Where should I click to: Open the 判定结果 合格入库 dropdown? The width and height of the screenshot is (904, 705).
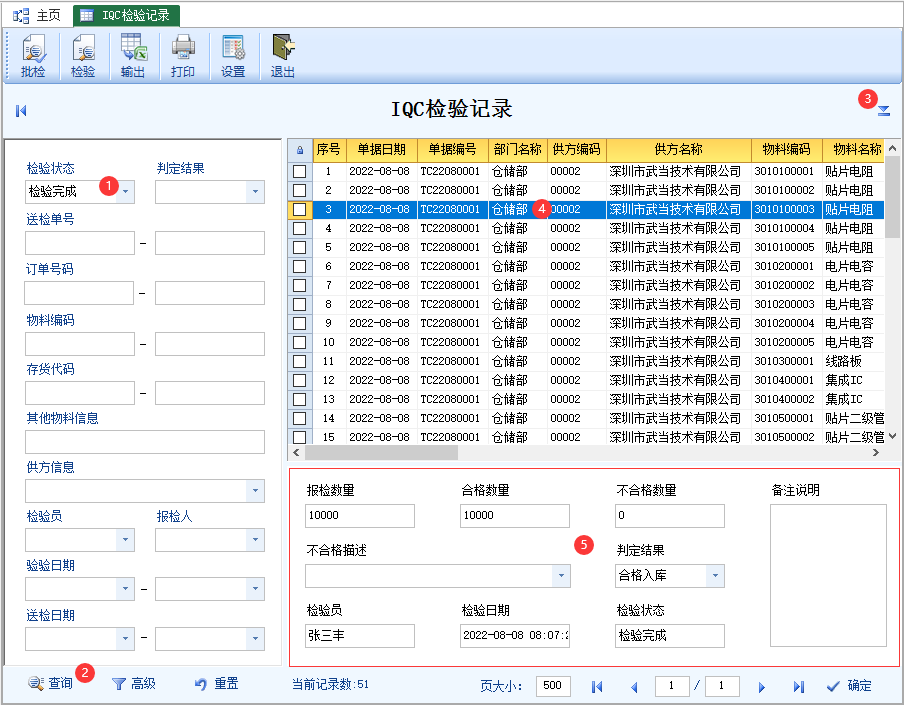715,576
